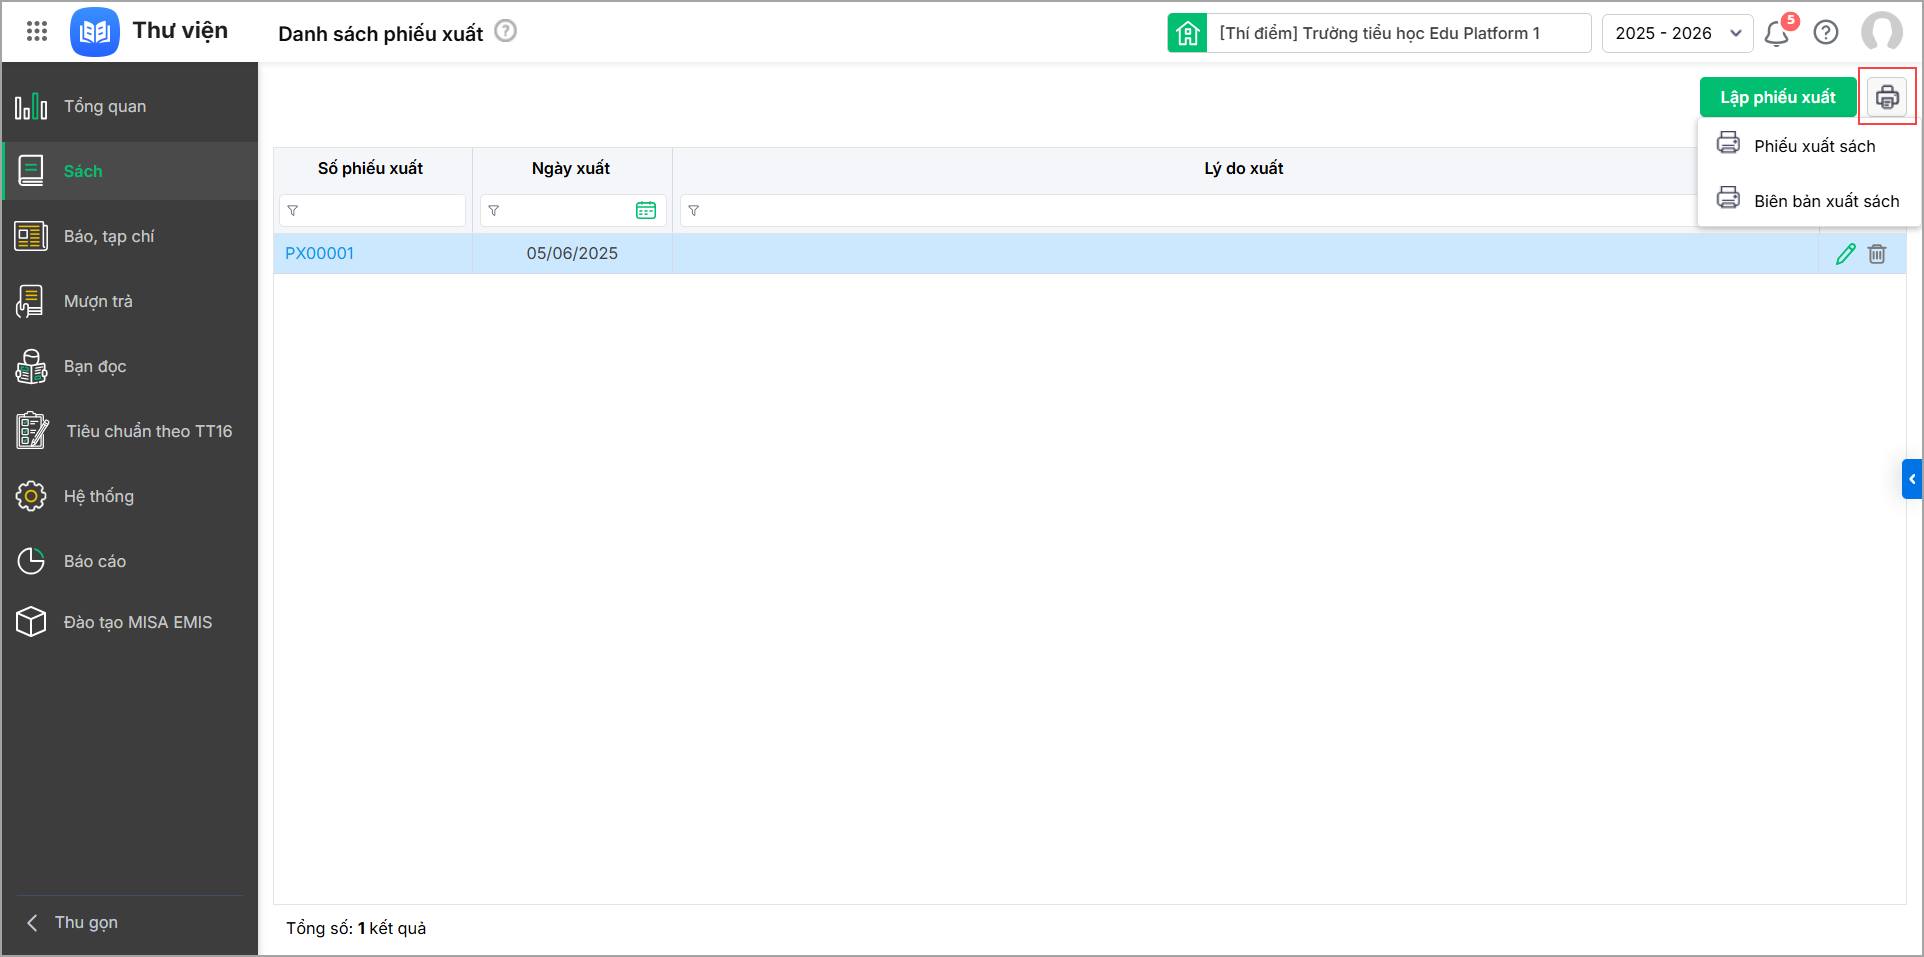Click the Lập phiếu xuất button
The image size is (1924, 957).
[1777, 97]
